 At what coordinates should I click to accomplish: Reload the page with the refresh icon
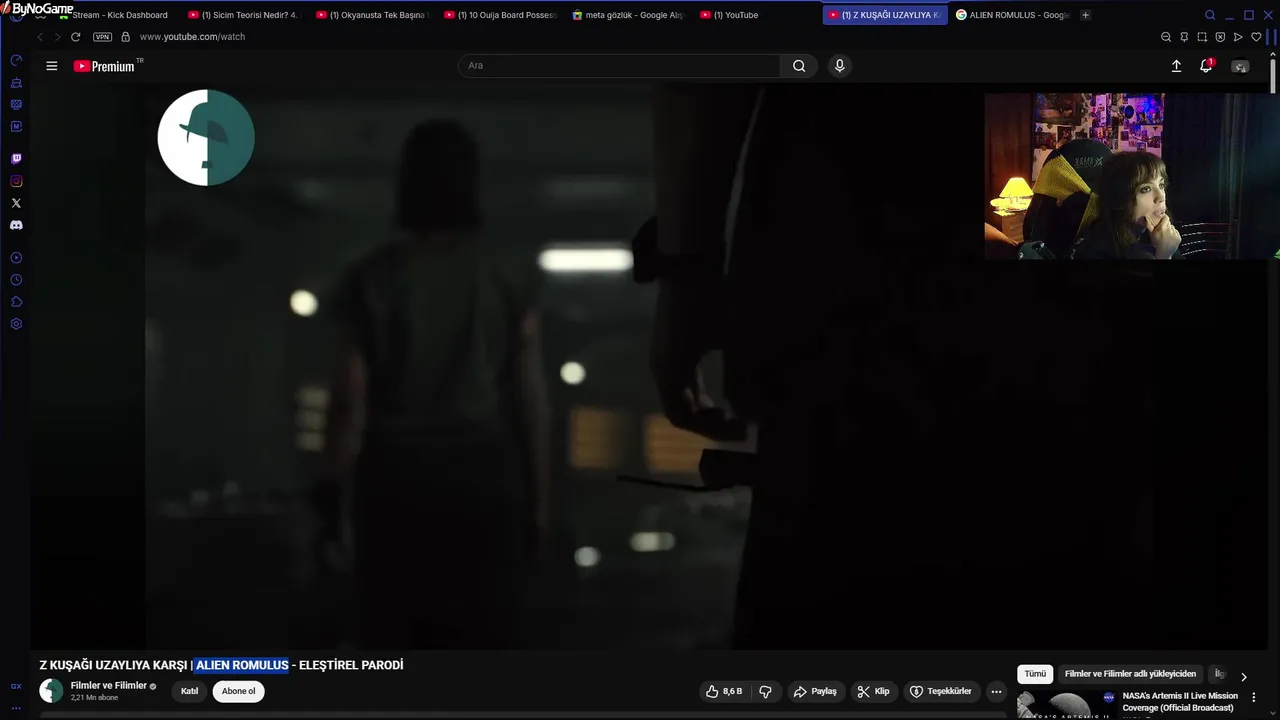coord(75,37)
